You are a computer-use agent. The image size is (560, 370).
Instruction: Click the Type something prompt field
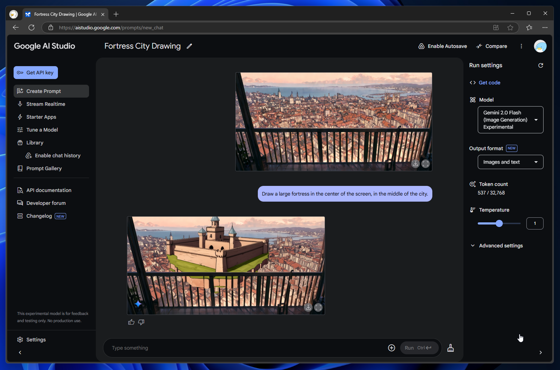click(246, 348)
